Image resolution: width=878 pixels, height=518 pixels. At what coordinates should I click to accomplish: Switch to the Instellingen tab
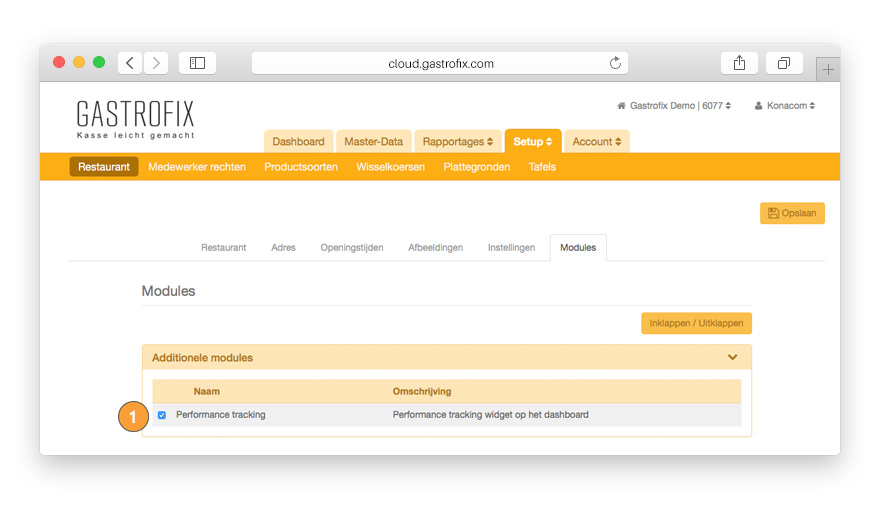pyautogui.click(x=511, y=247)
